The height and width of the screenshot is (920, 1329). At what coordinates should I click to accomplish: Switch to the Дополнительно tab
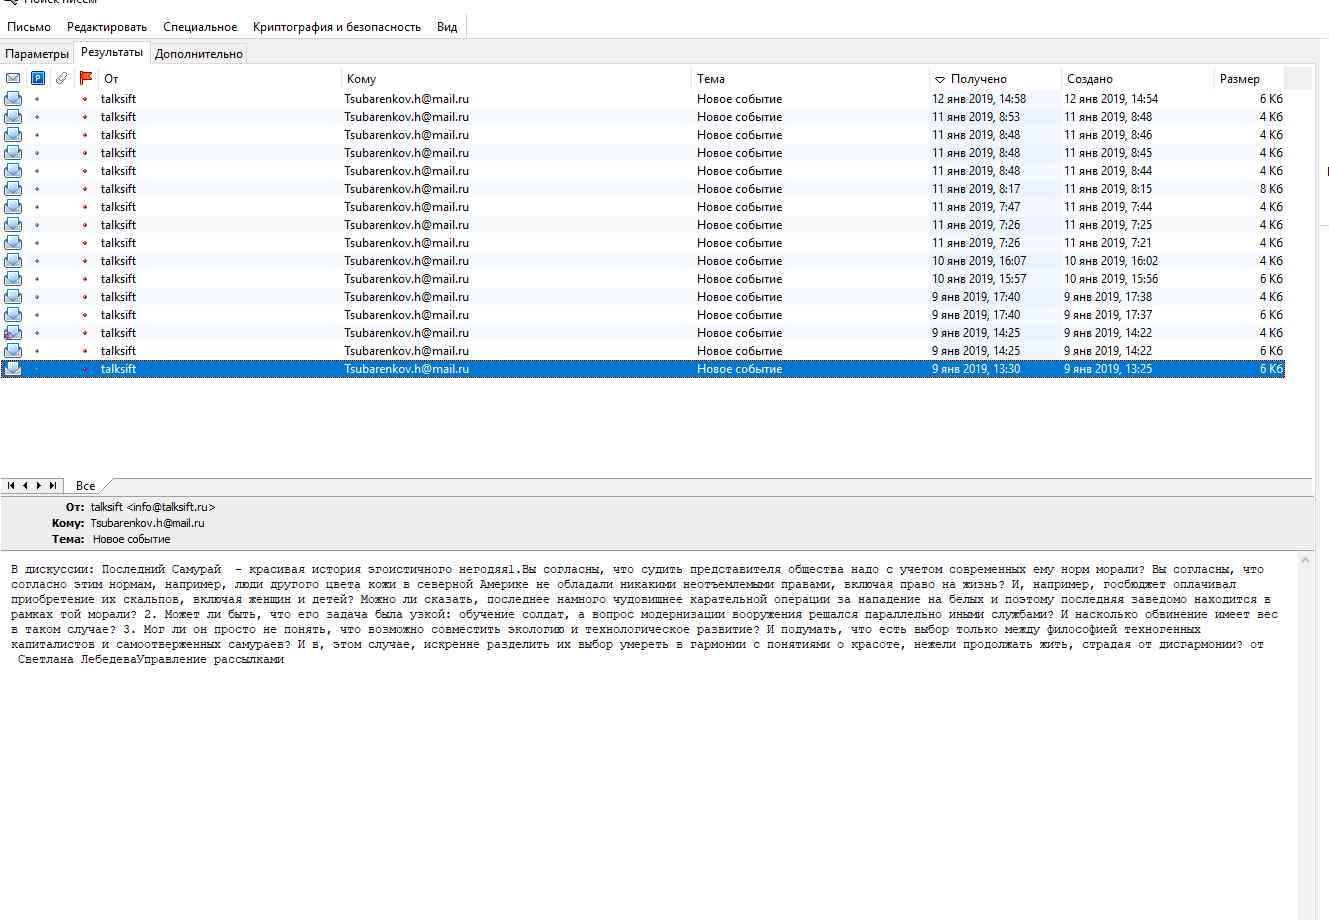click(x=199, y=54)
